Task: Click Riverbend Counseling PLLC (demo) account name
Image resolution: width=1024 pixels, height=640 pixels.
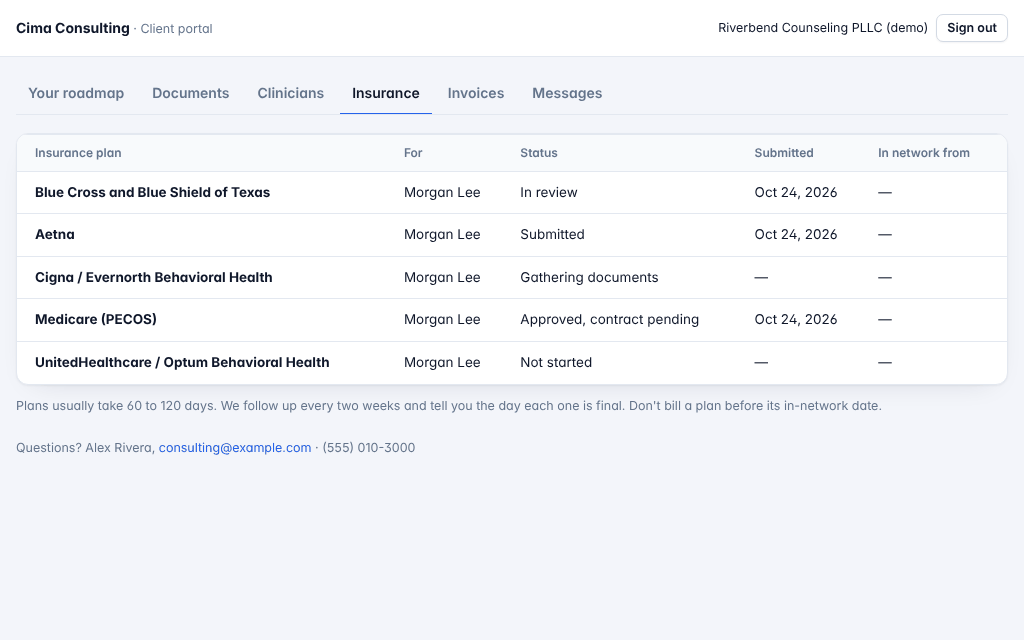Action: (x=823, y=28)
